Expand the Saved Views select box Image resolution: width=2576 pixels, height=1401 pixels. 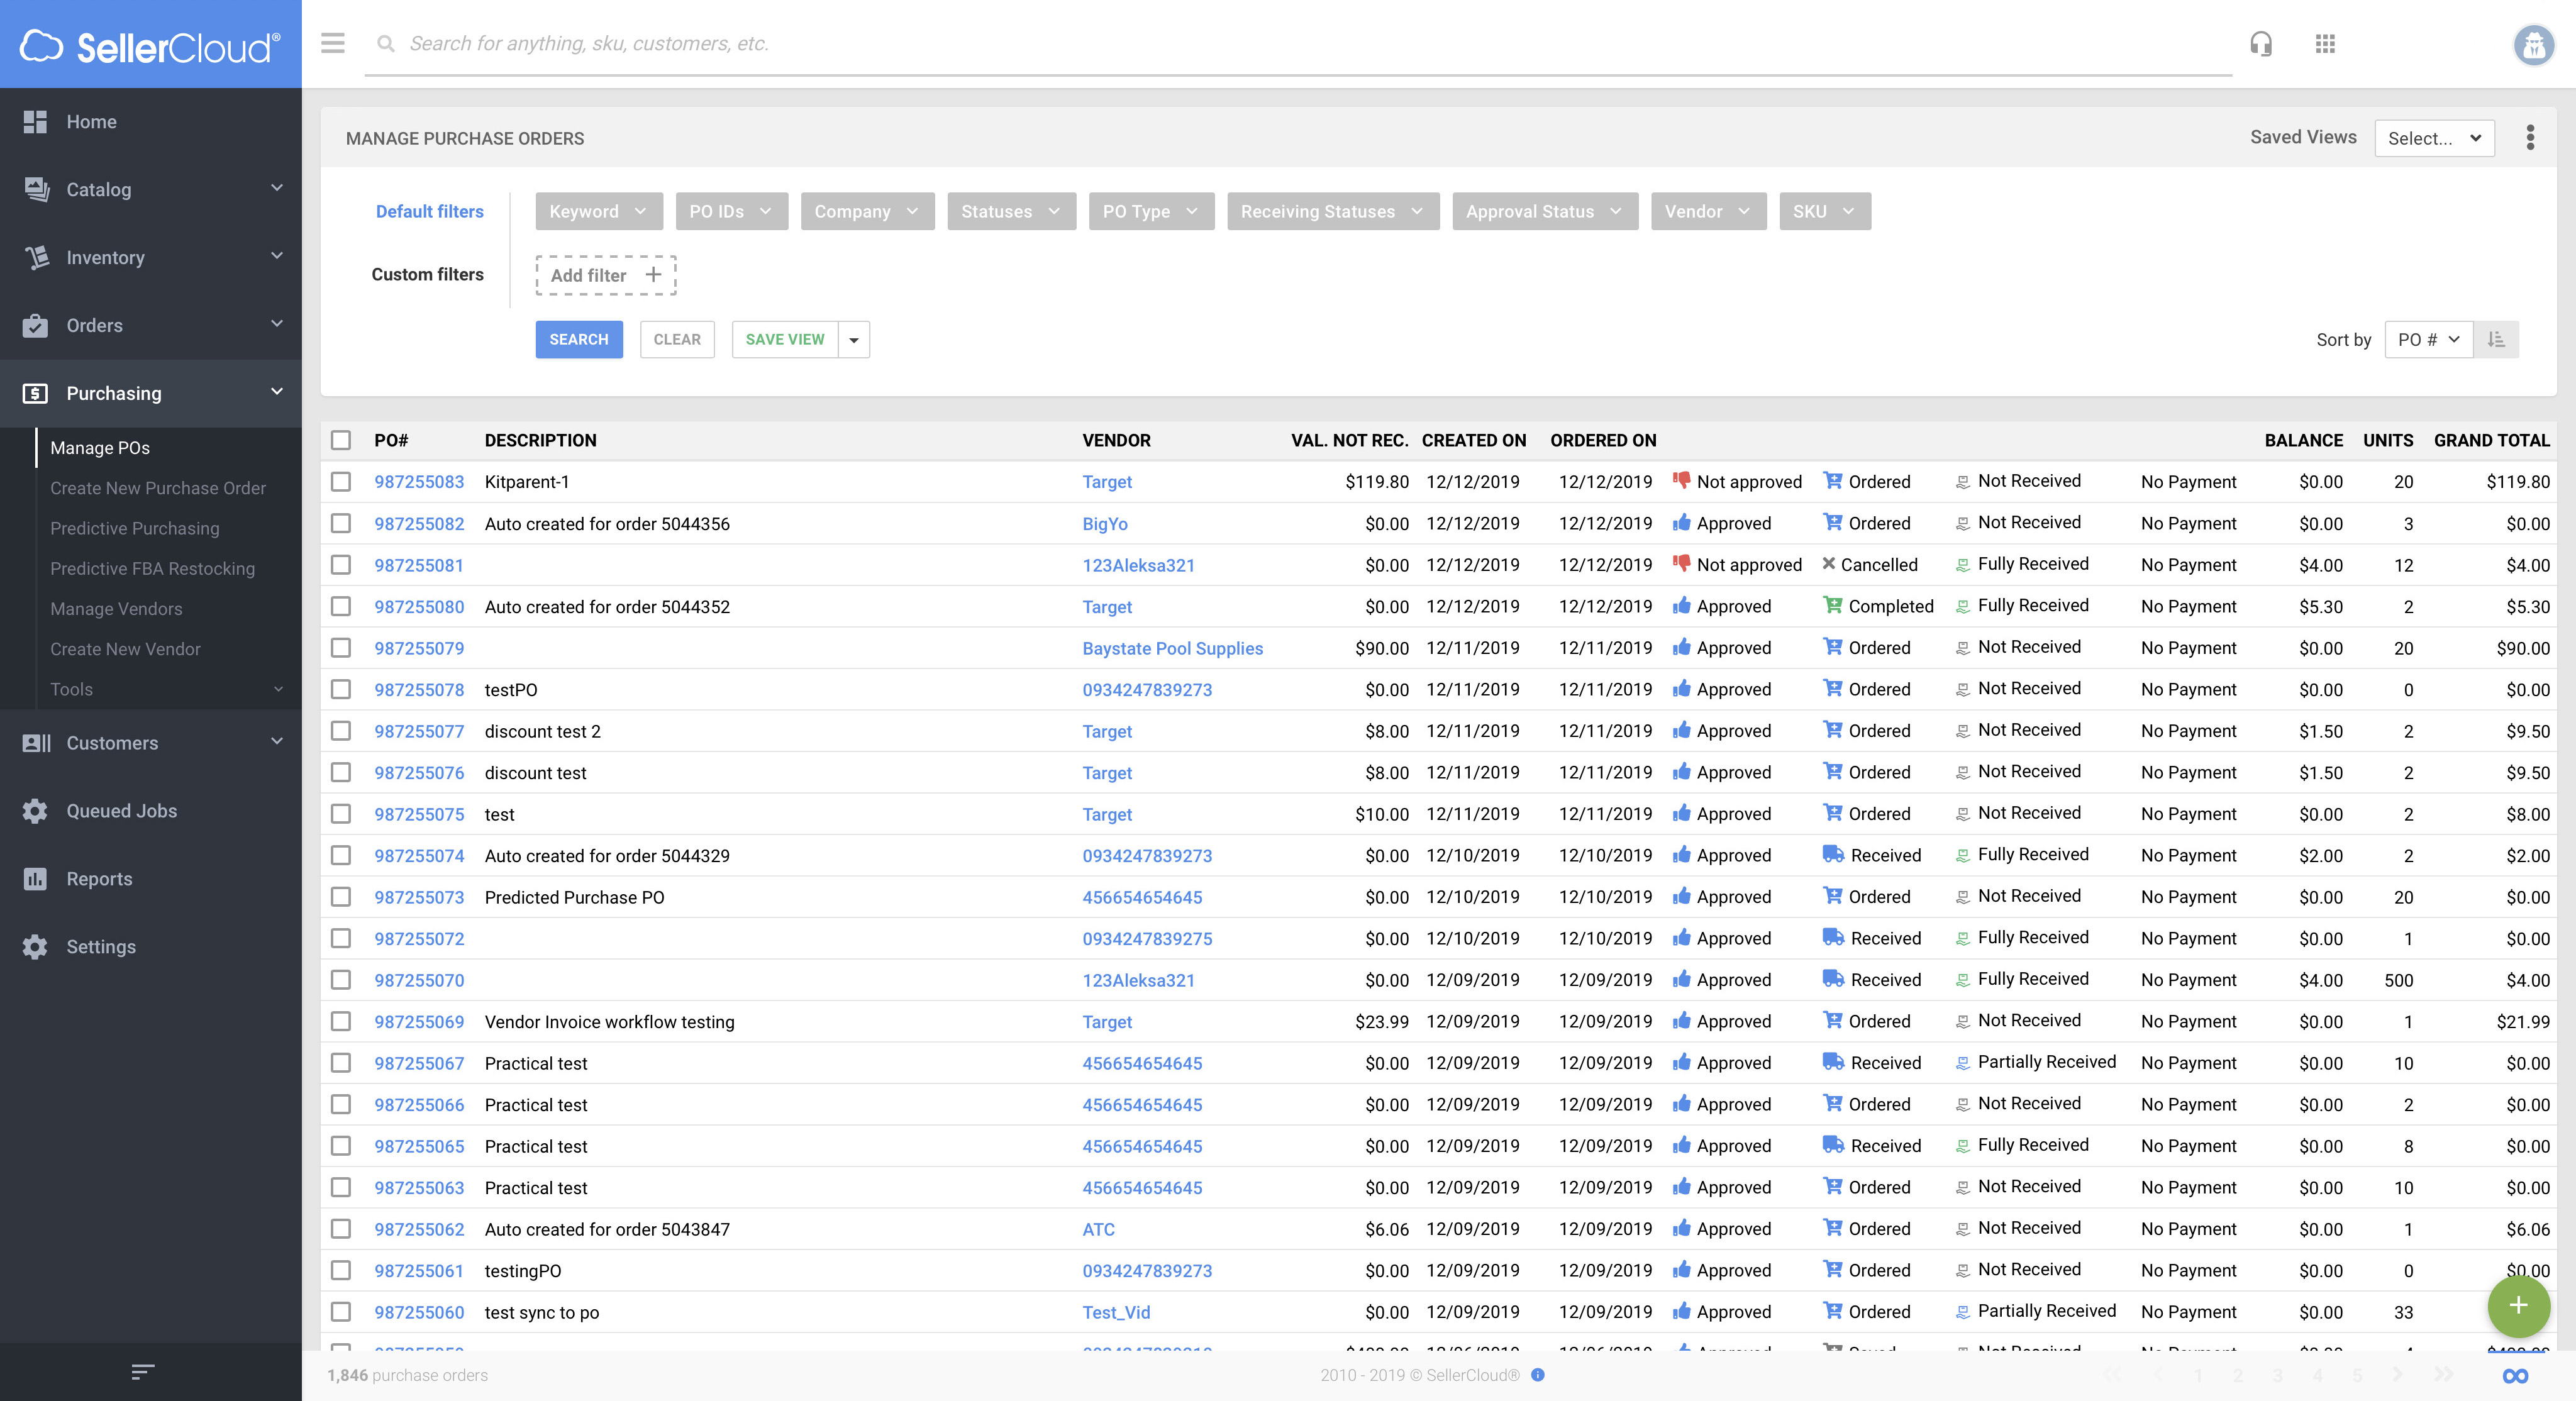coord(2433,138)
